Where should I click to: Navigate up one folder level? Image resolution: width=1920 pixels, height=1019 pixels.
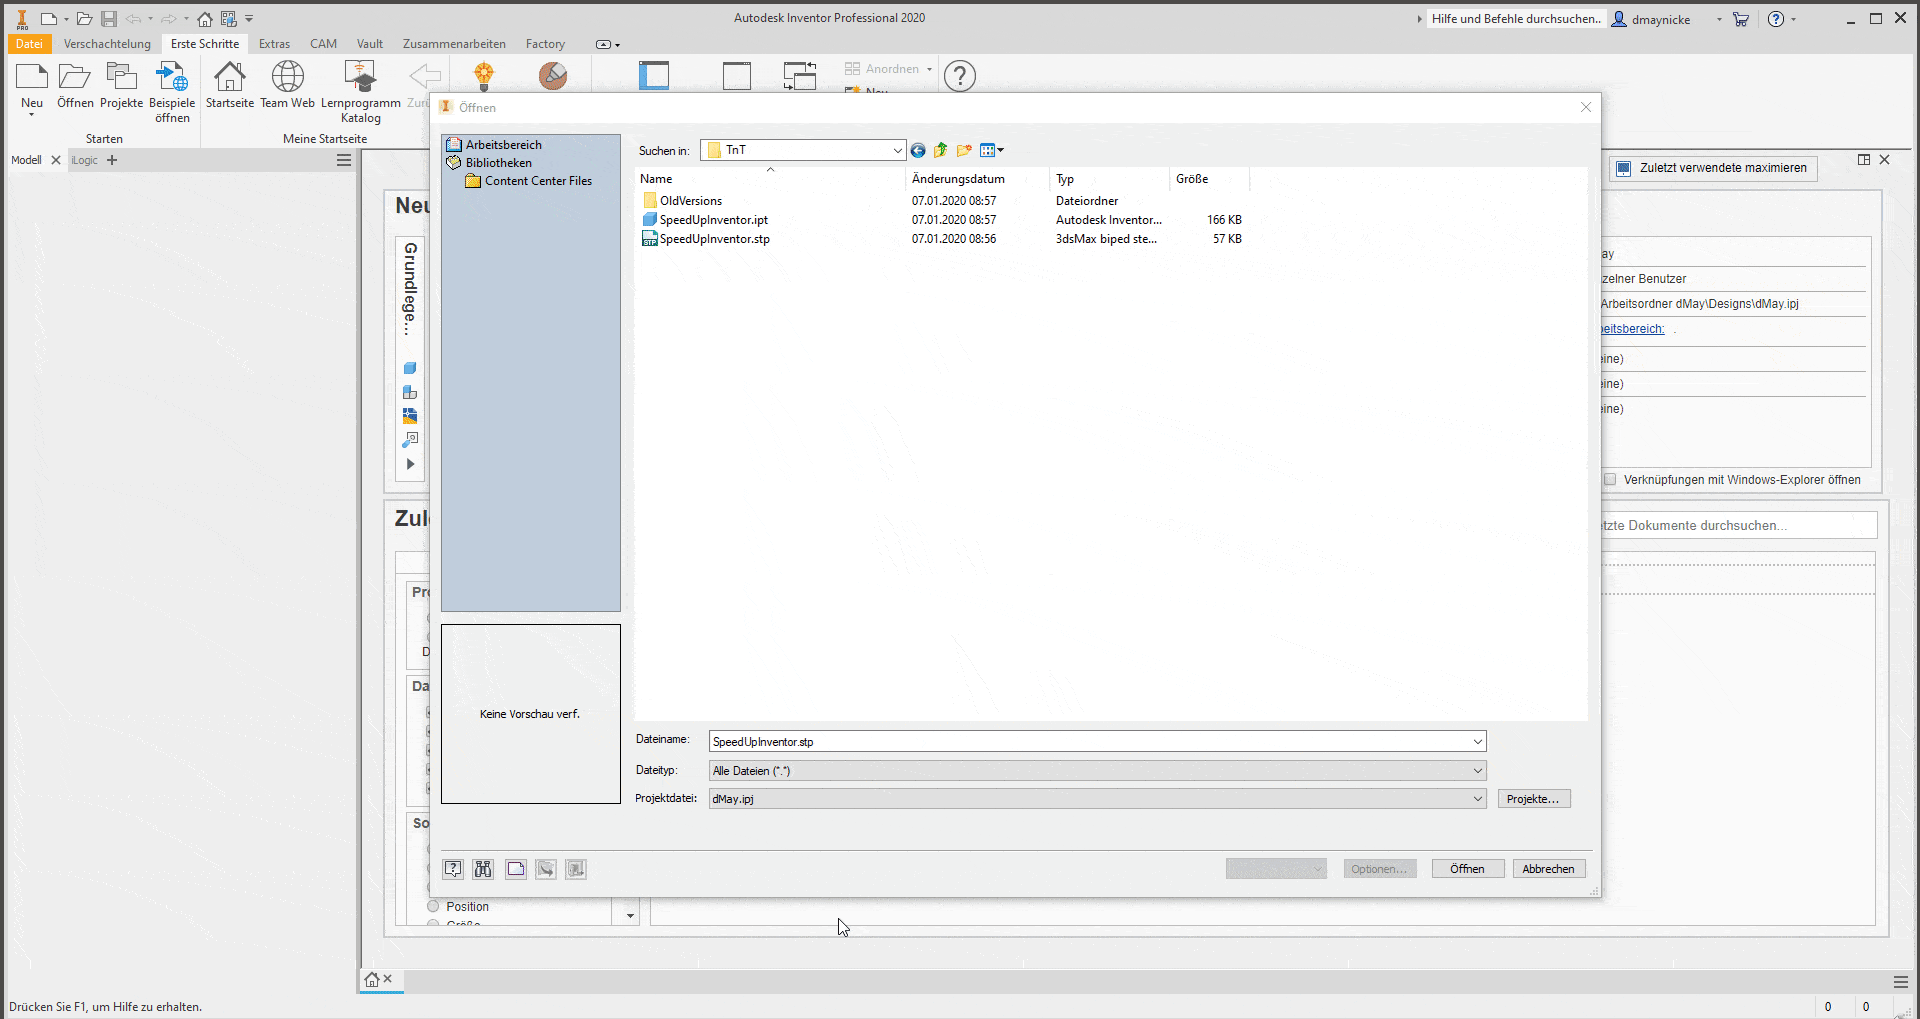coord(940,151)
